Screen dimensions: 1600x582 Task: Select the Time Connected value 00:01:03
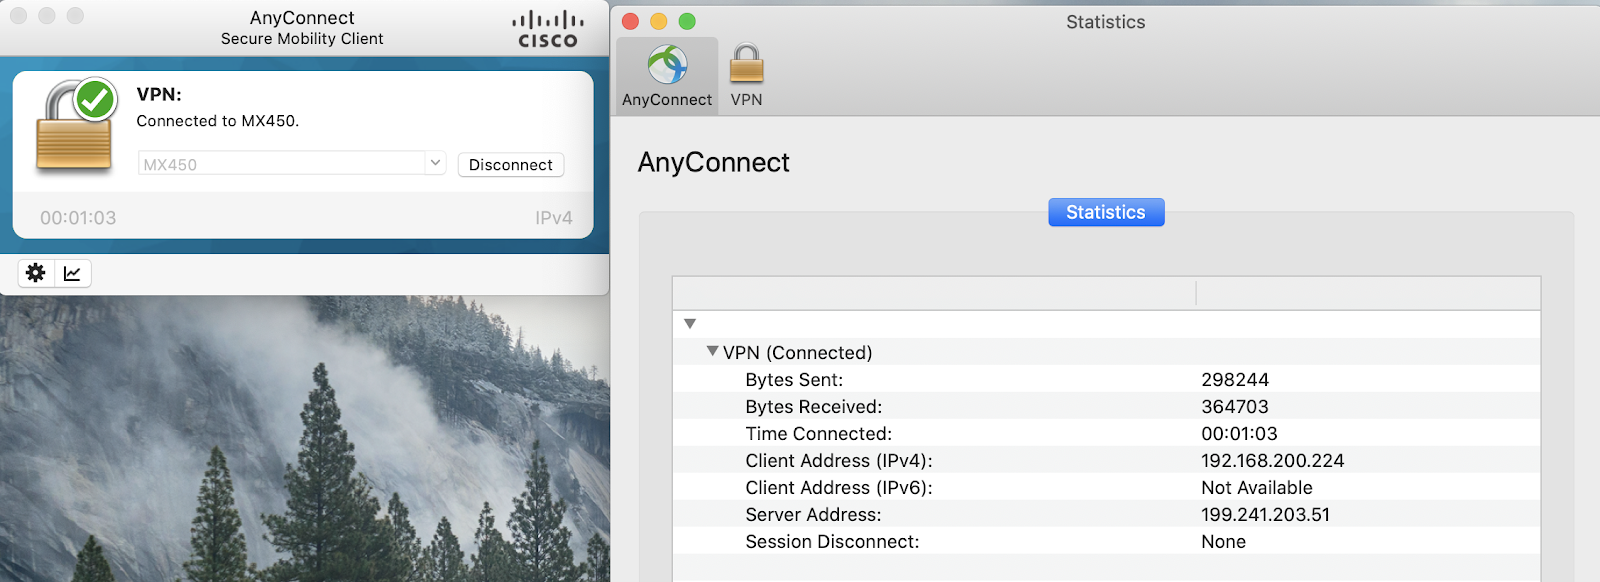click(x=1239, y=434)
